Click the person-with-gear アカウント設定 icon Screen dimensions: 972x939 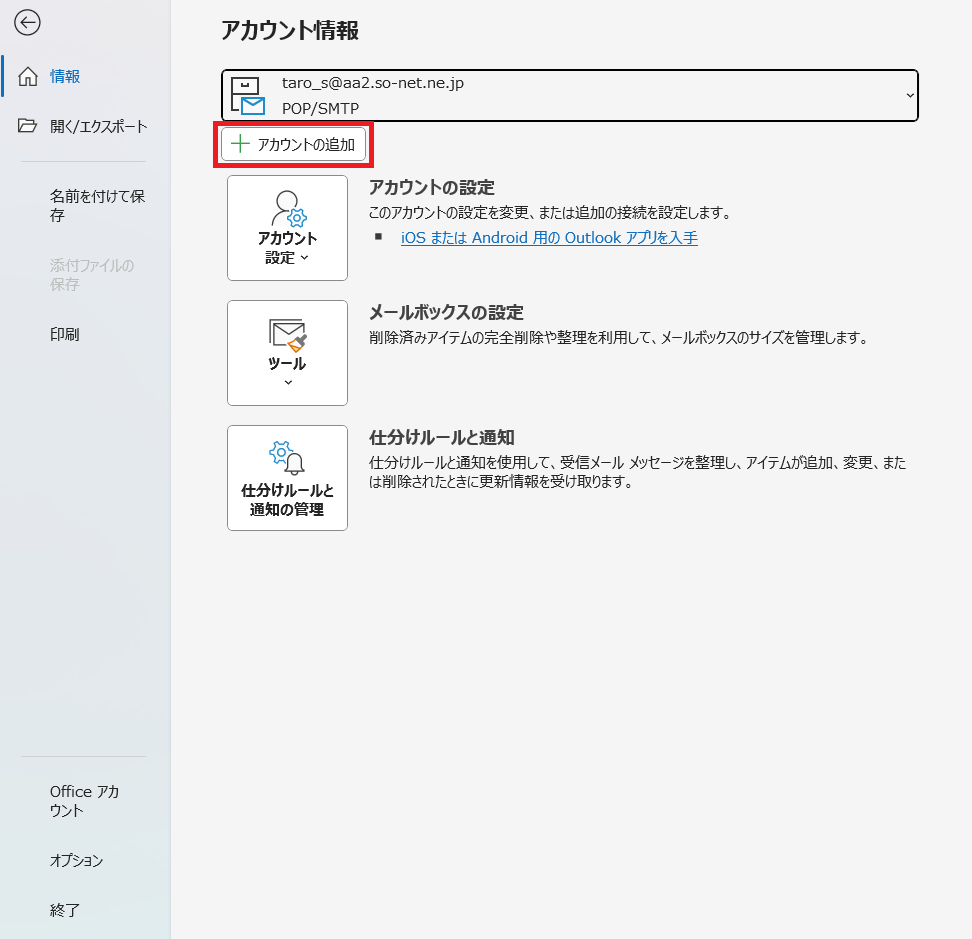pyautogui.click(x=288, y=208)
